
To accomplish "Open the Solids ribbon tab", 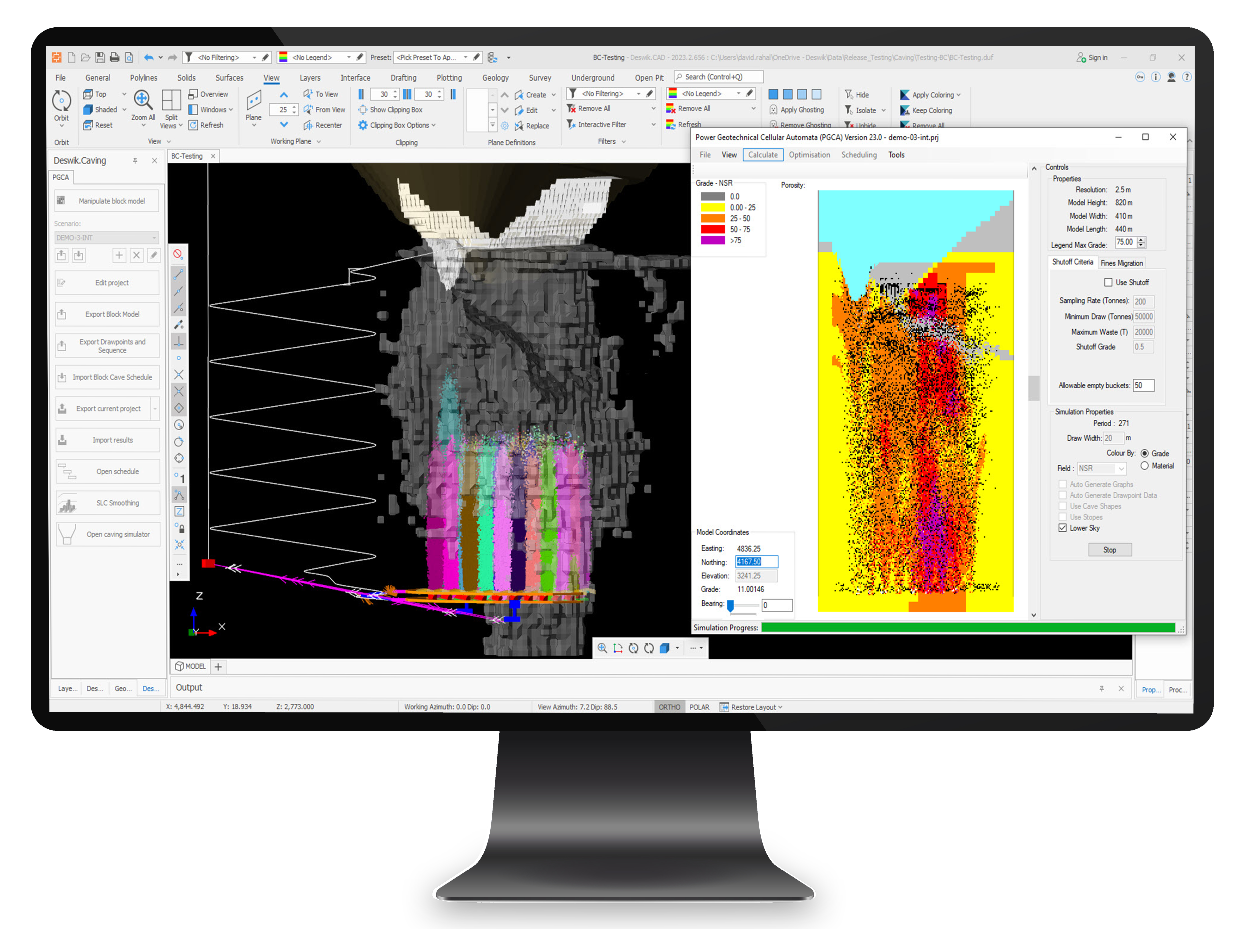I will point(186,78).
